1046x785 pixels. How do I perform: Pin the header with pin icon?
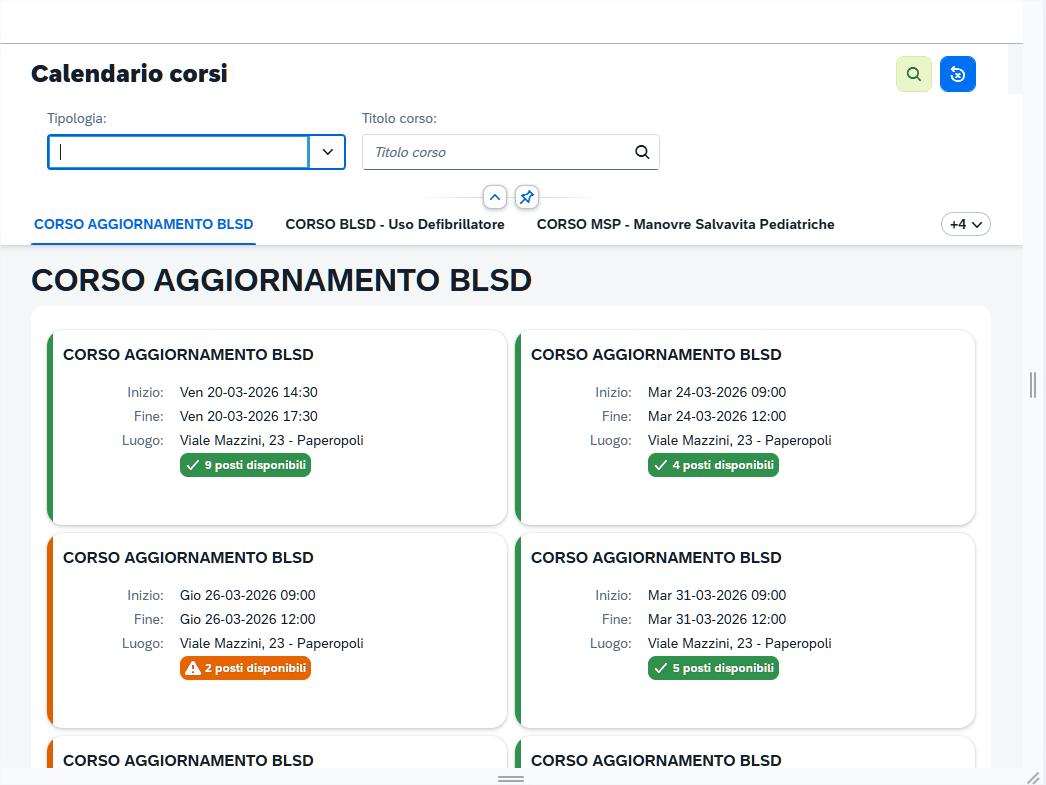click(x=526, y=197)
